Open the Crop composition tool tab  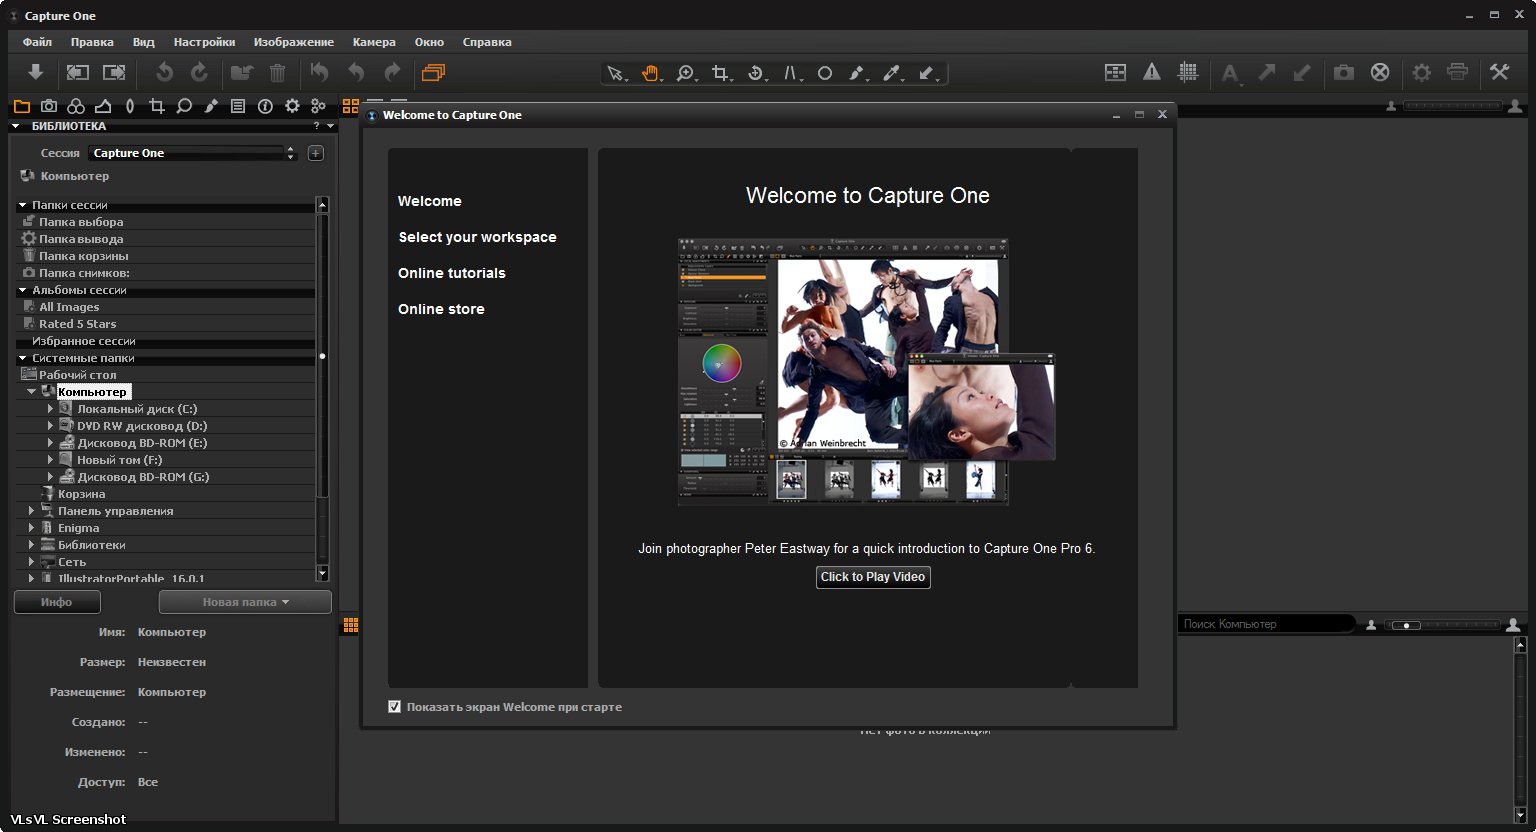click(157, 106)
